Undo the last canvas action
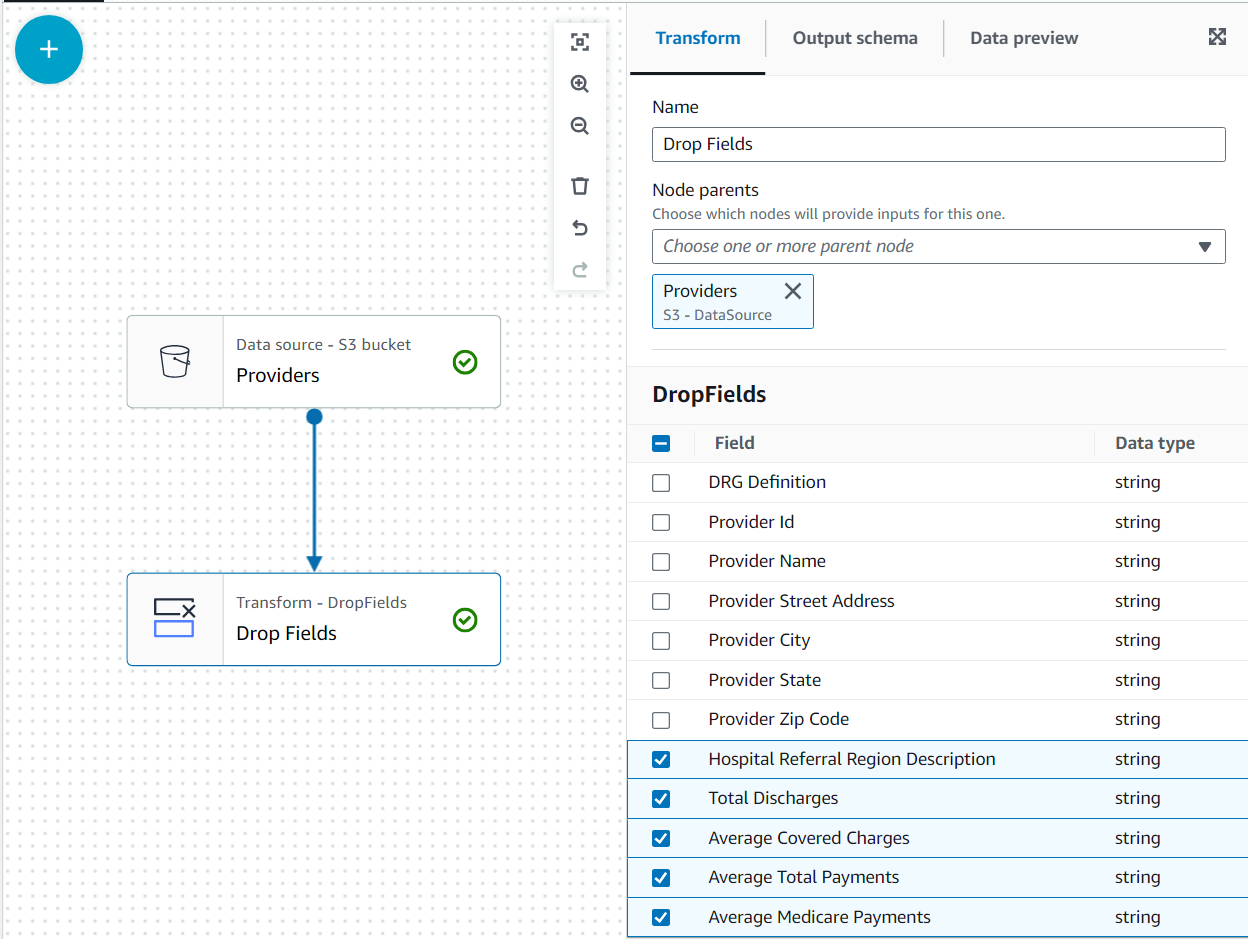Screen dimensions: 1248x939 pos(579,228)
